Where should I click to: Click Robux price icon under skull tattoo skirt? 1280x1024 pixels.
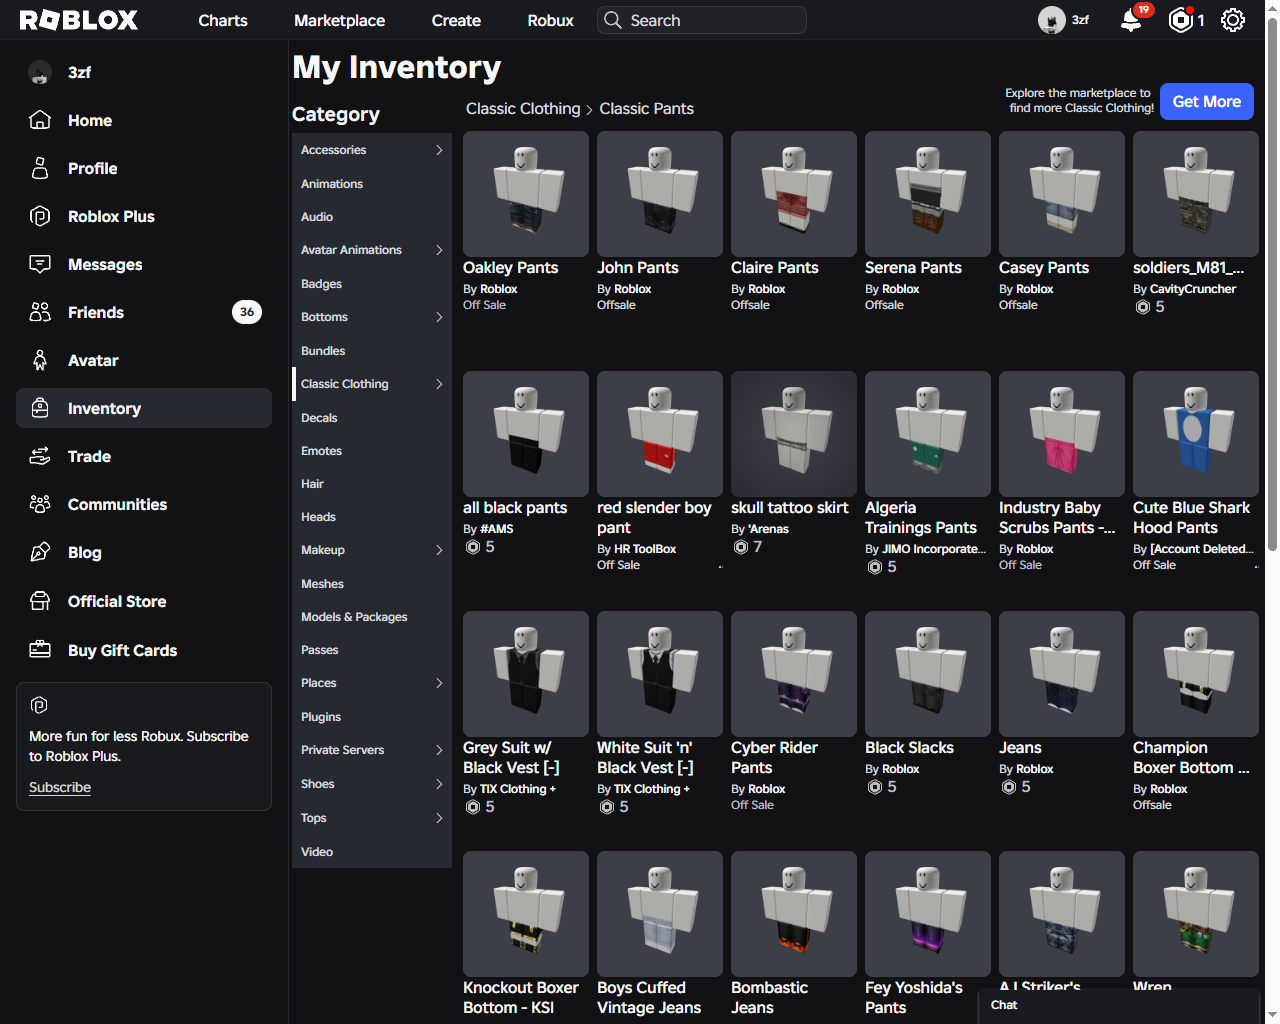741,547
